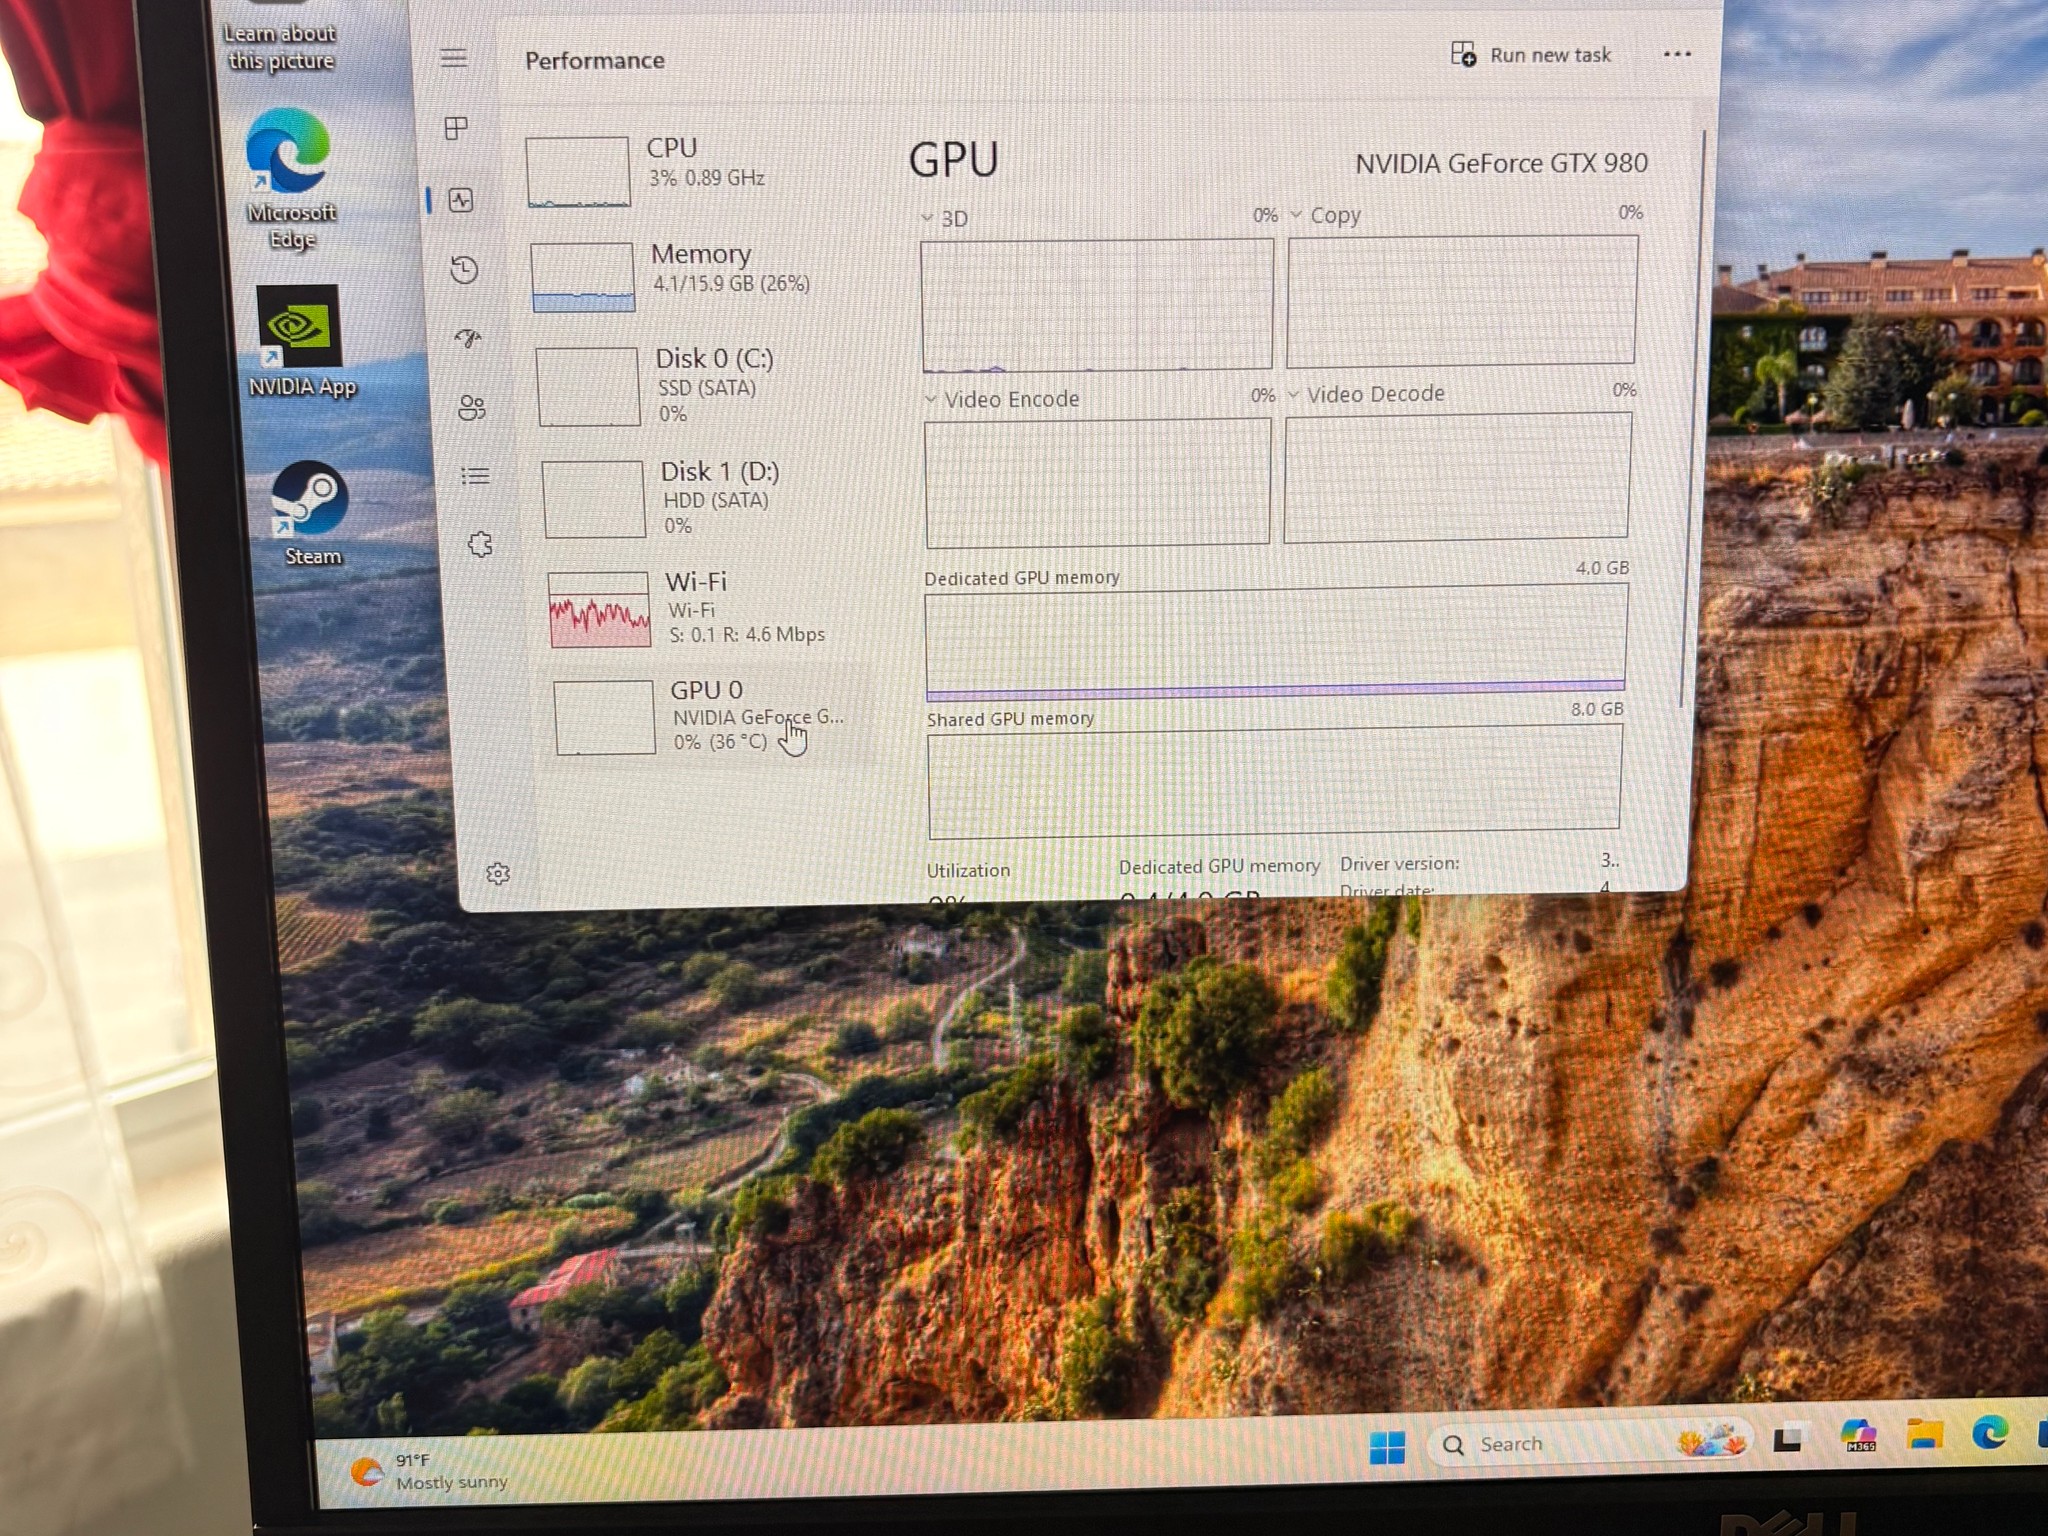Image resolution: width=2048 pixels, height=1536 pixels.
Task: Click Learn about this picture desktop icon
Action: click(279, 40)
